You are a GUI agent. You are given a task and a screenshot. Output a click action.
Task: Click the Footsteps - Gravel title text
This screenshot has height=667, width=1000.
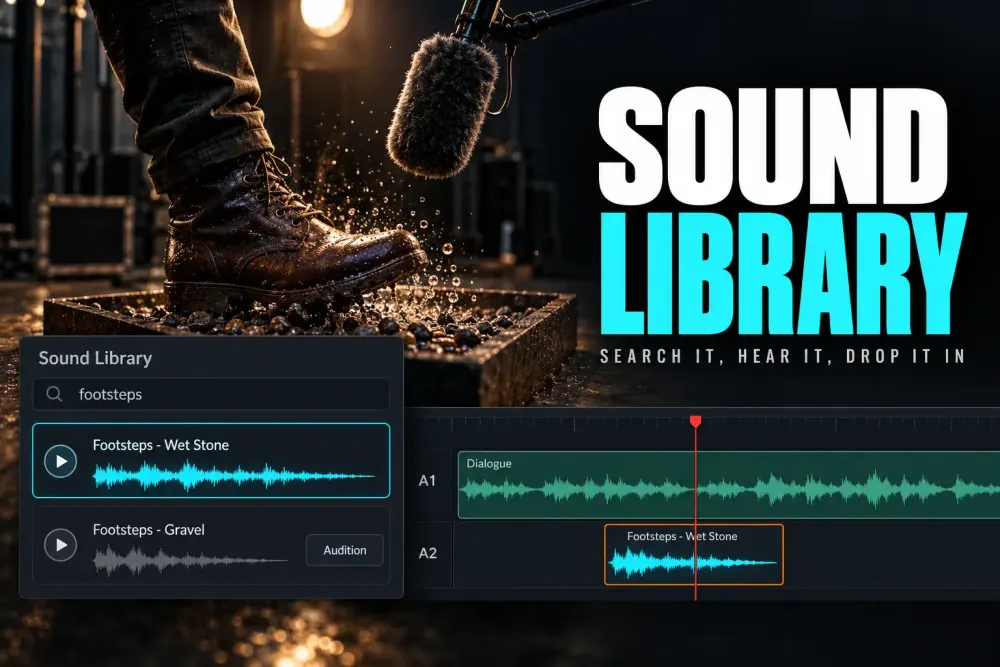tap(149, 530)
